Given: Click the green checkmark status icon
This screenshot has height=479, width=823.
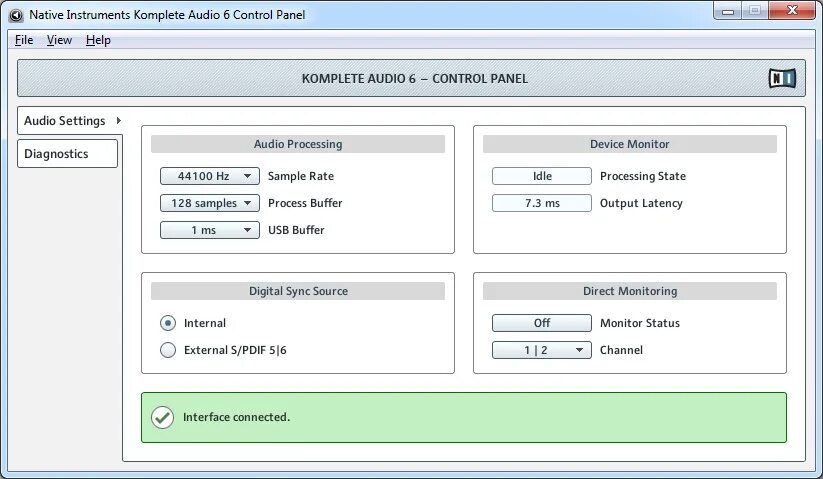Looking at the screenshot, I should [x=163, y=418].
